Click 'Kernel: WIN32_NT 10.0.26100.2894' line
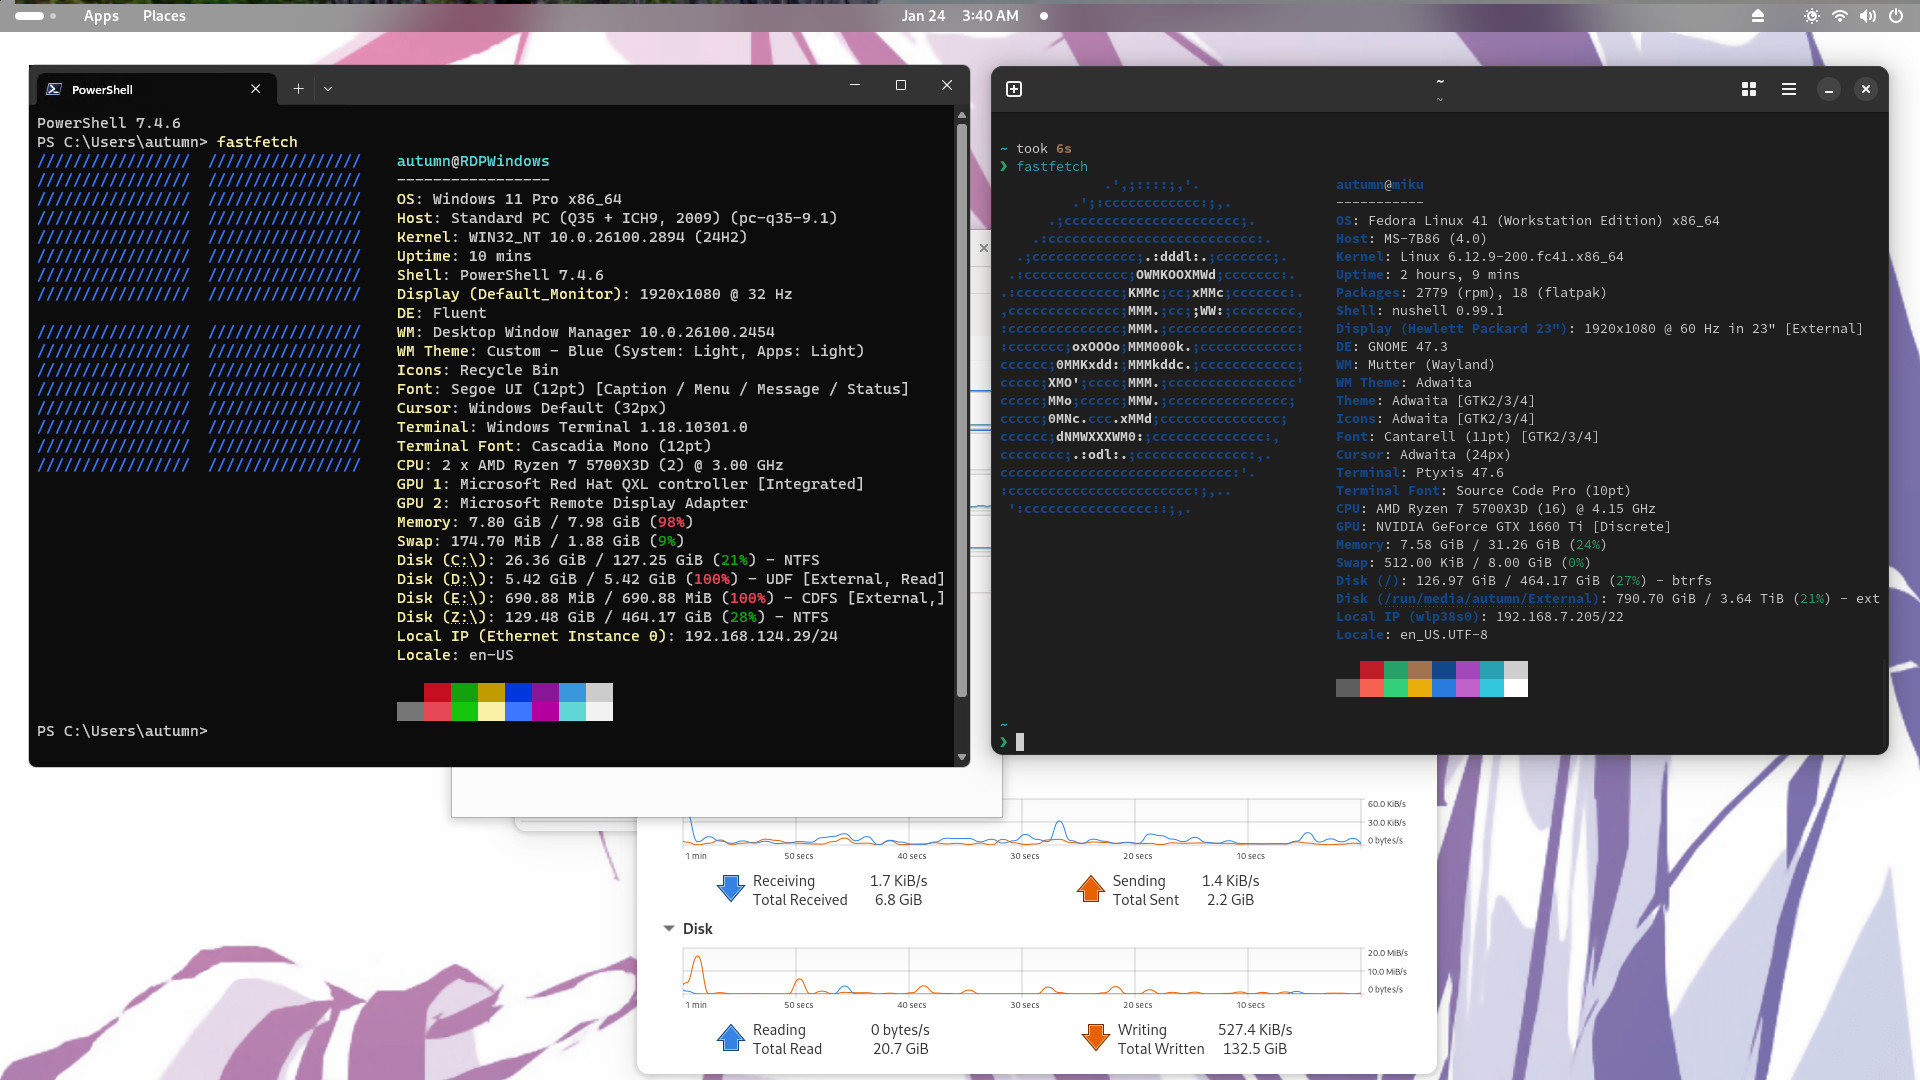The width and height of the screenshot is (1920, 1080). point(572,237)
